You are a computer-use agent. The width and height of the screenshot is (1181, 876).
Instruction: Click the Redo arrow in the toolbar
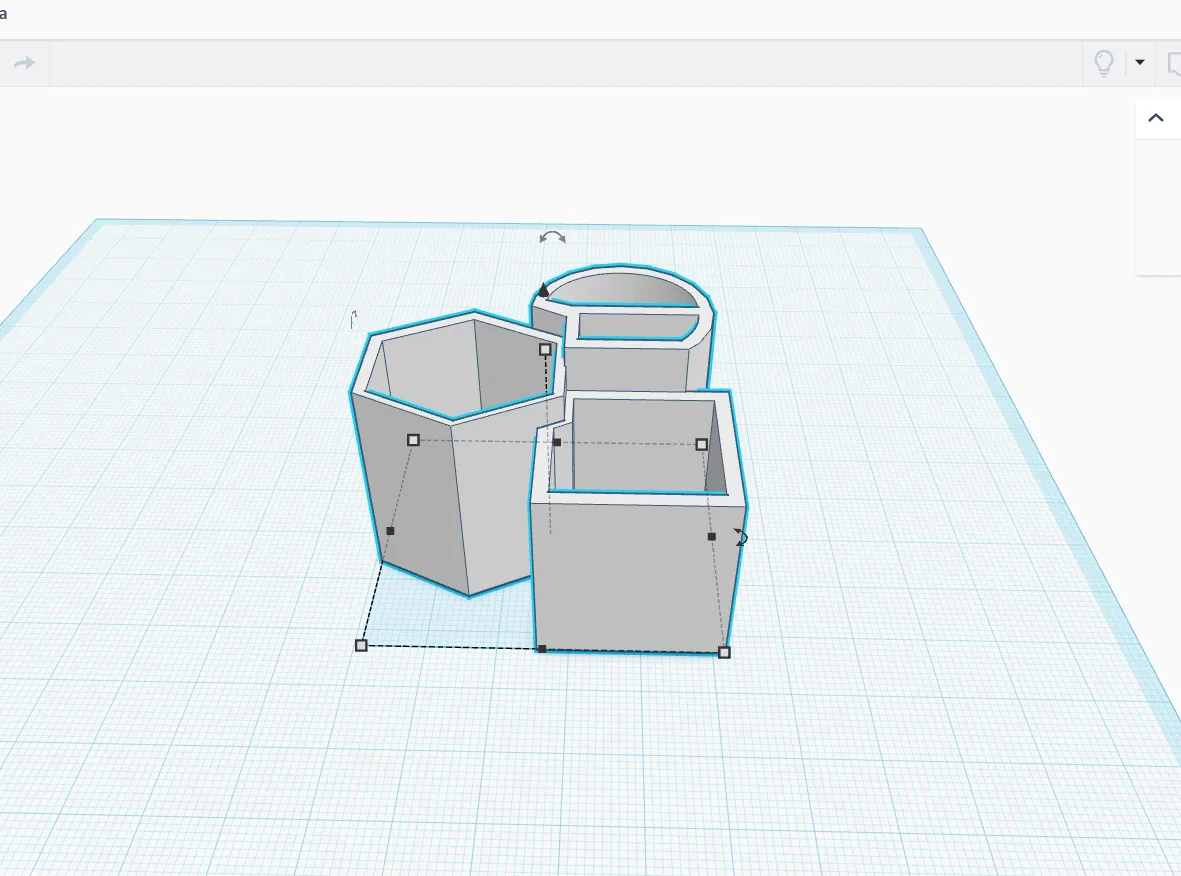(25, 63)
